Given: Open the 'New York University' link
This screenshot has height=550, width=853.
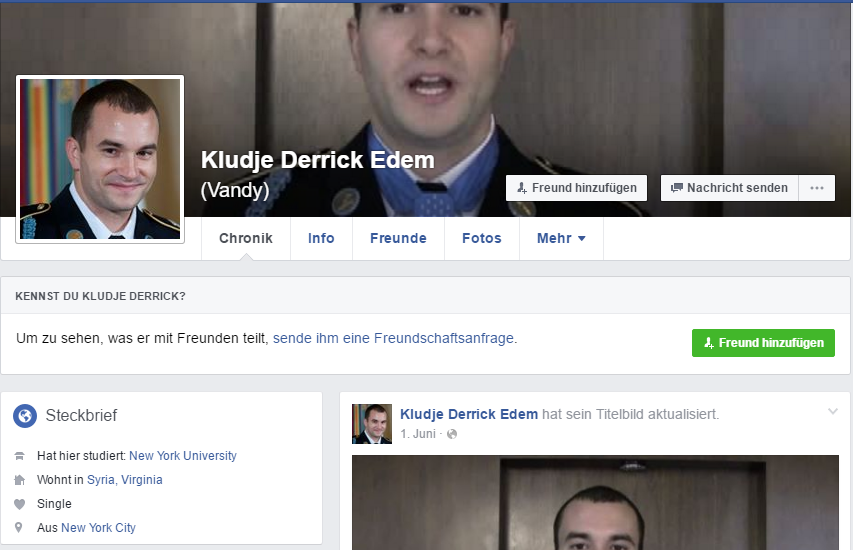Looking at the screenshot, I should pos(183,456).
